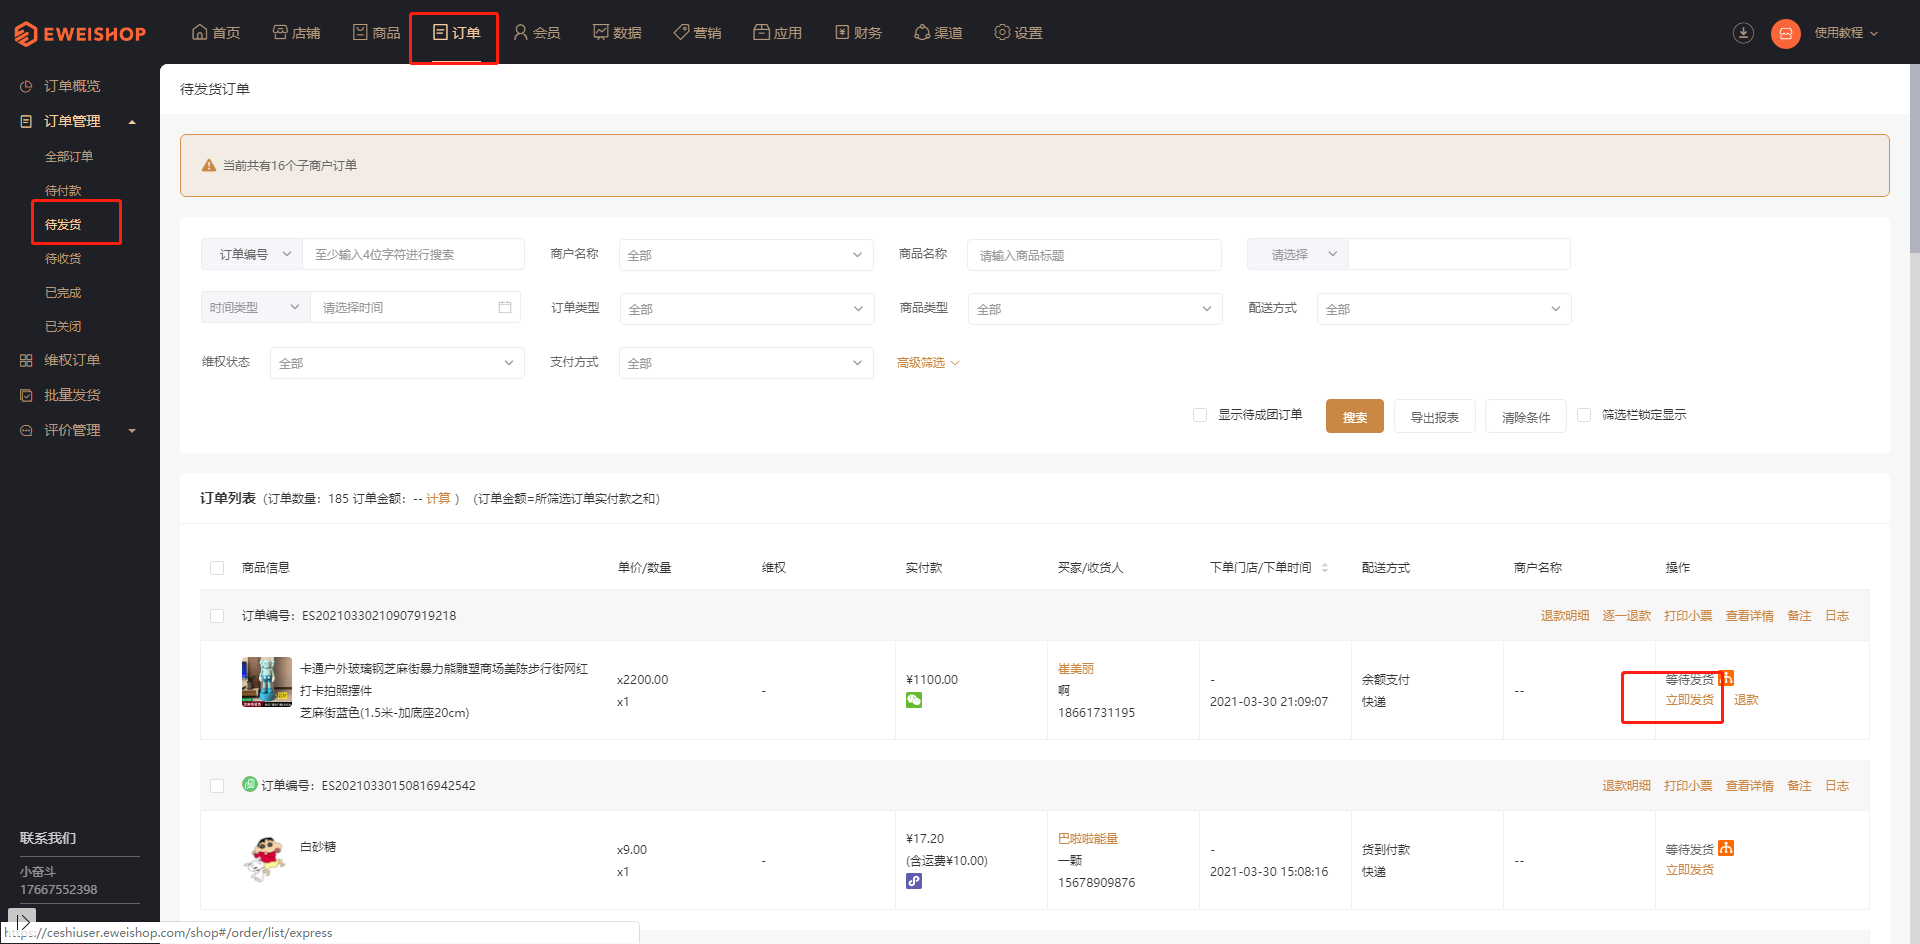Open the 会员 members nav item
This screenshot has width=1920, height=944.
click(x=536, y=33)
